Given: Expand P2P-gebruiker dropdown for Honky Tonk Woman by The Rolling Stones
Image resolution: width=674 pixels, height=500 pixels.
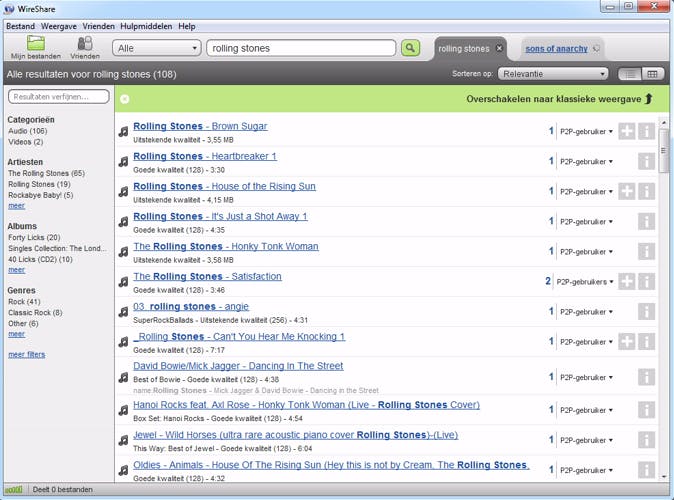Looking at the screenshot, I should 586,252.
